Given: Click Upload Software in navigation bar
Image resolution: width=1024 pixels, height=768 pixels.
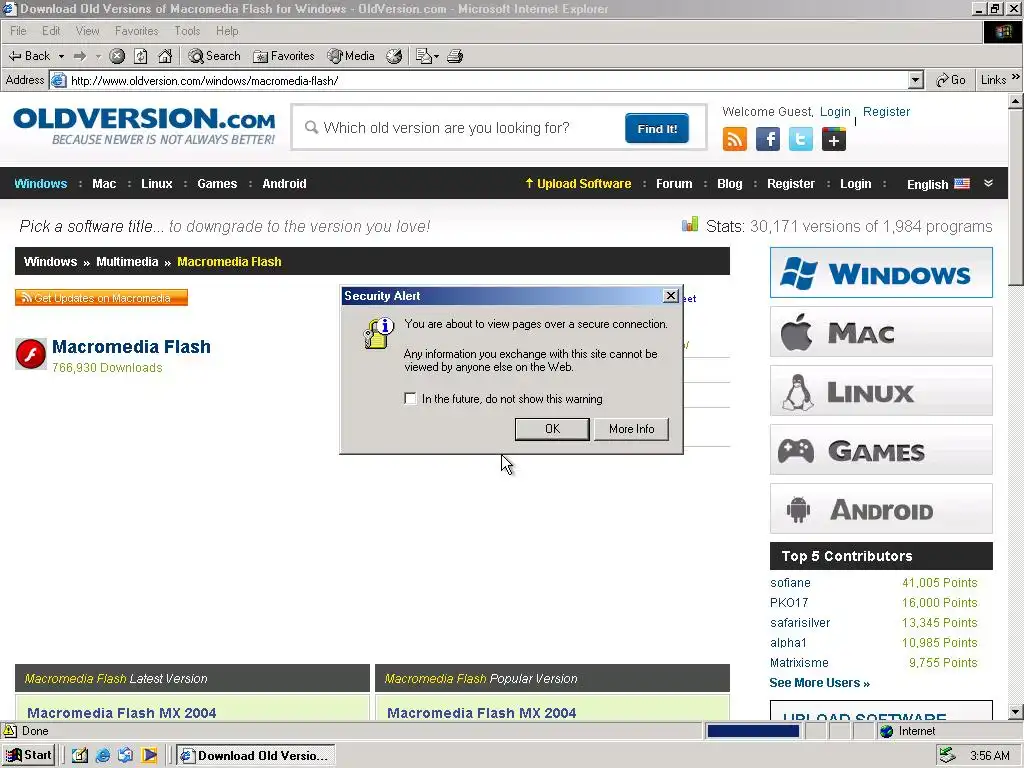Looking at the screenshot, I should coord(578,184).
